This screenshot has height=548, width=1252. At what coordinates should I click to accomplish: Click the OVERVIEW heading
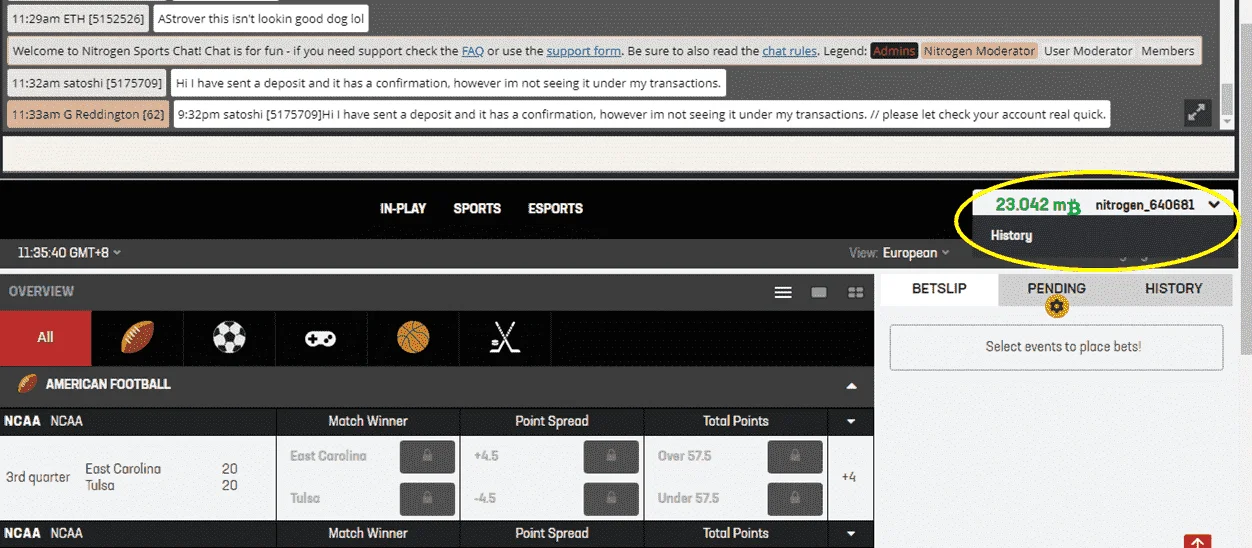[41, 292]
